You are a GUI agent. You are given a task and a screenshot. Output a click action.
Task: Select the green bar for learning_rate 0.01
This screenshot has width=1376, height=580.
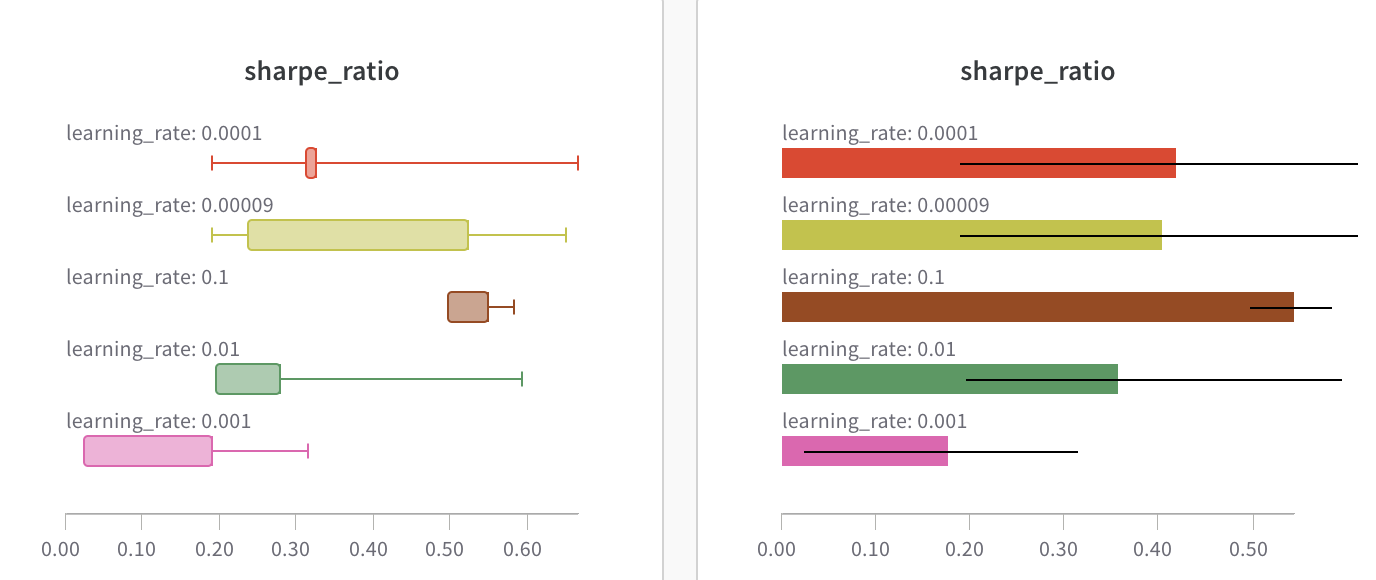tap(870, 379)
